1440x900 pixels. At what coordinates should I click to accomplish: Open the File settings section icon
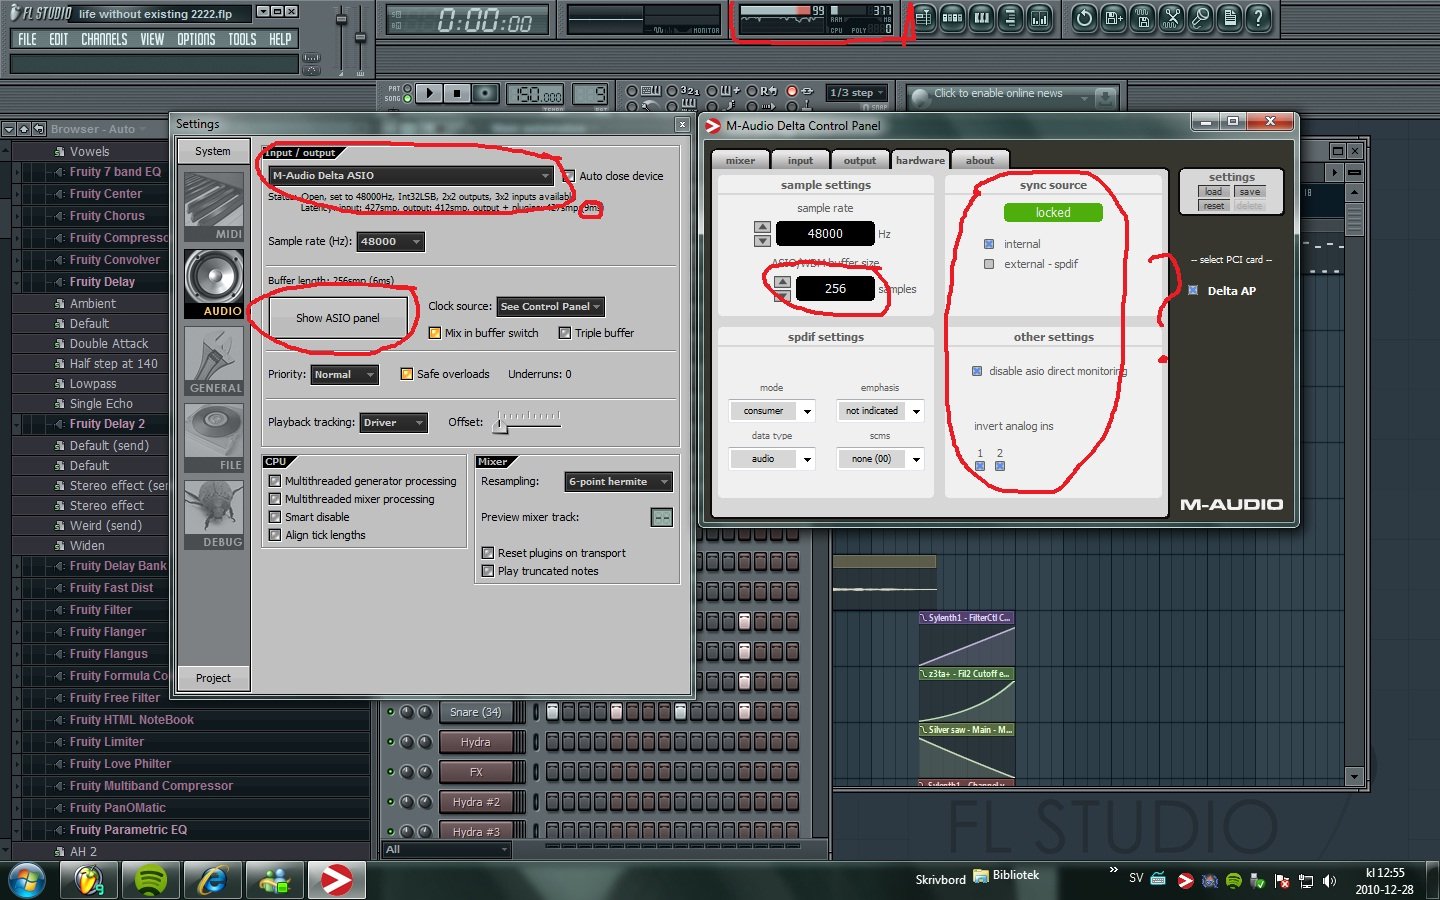(214, 438)
